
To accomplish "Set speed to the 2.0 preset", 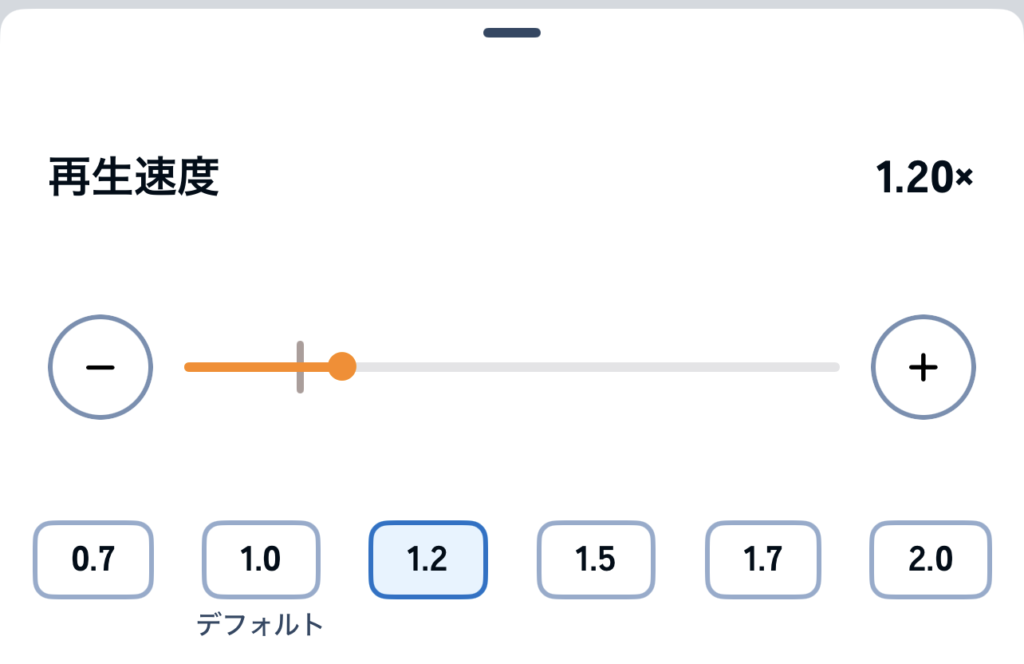I will pos(930,560).
